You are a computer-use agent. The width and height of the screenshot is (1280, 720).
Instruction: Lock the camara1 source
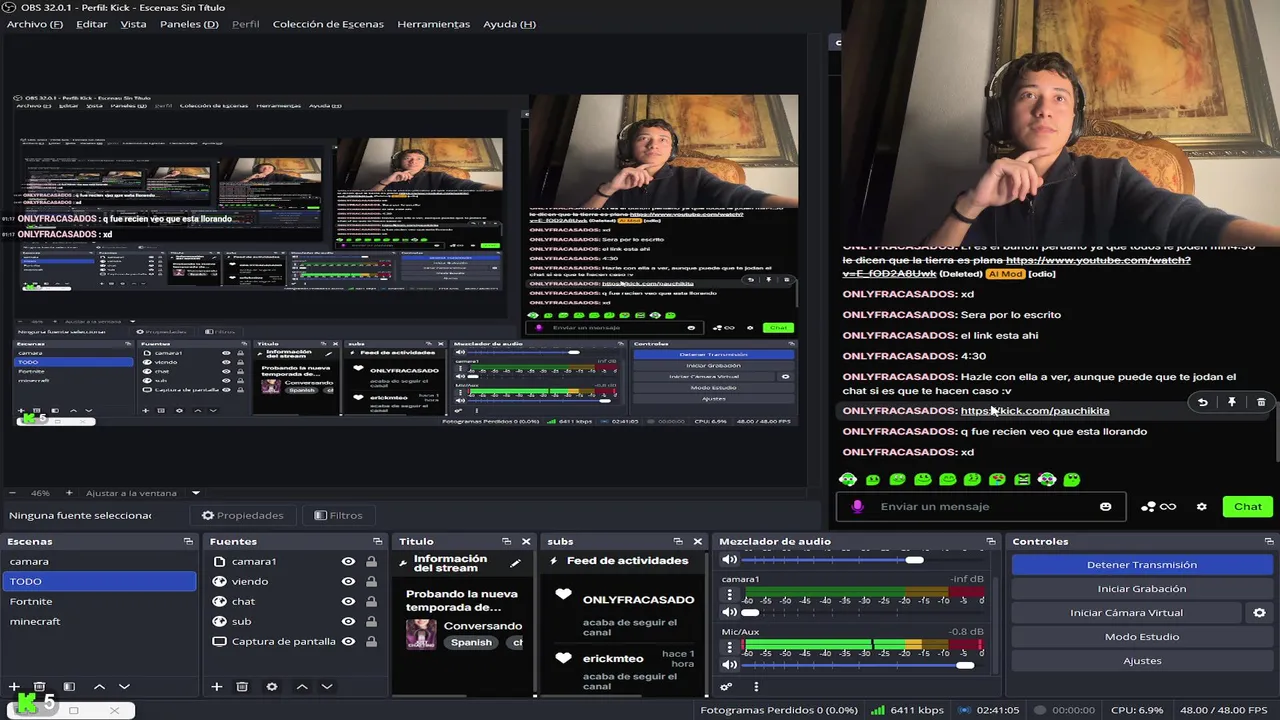[x=371, y=562]
